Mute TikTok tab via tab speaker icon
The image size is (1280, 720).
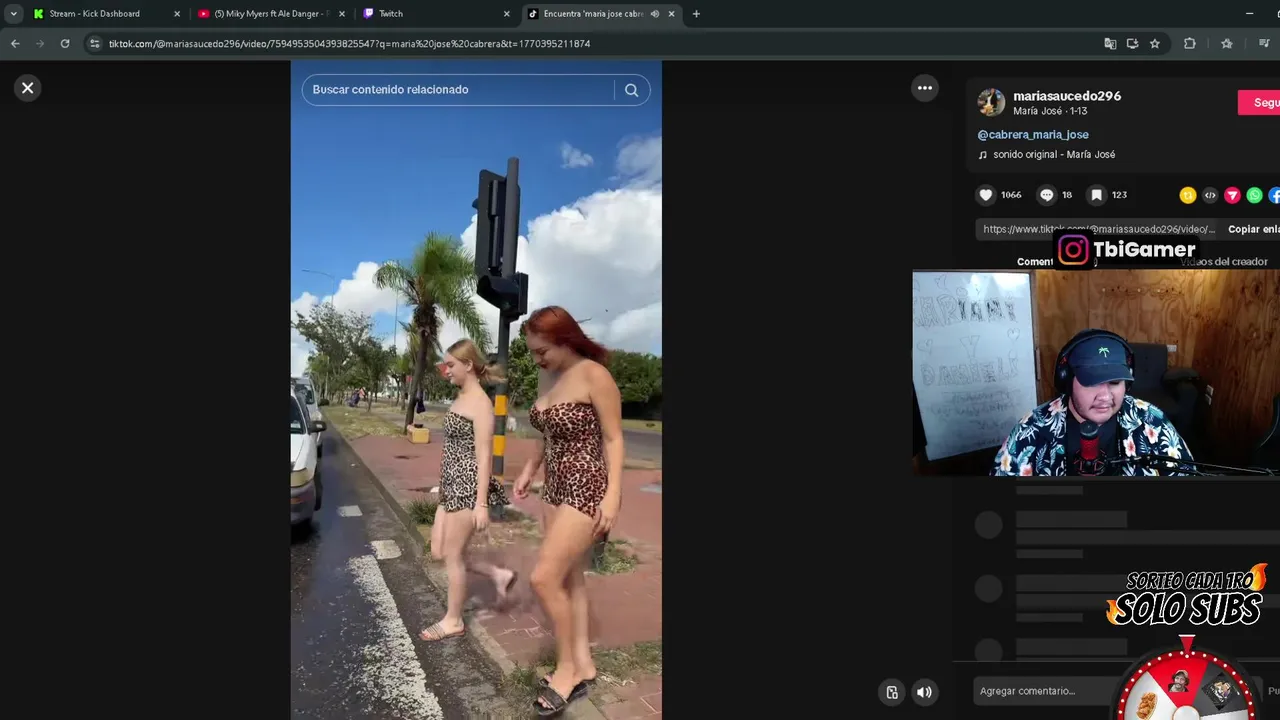654,14
